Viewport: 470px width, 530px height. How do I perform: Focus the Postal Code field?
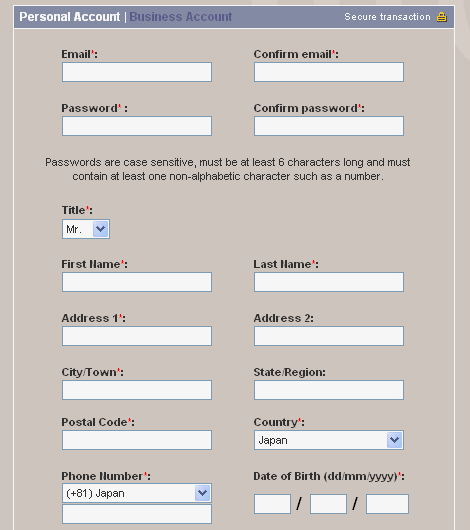(137, 440)
